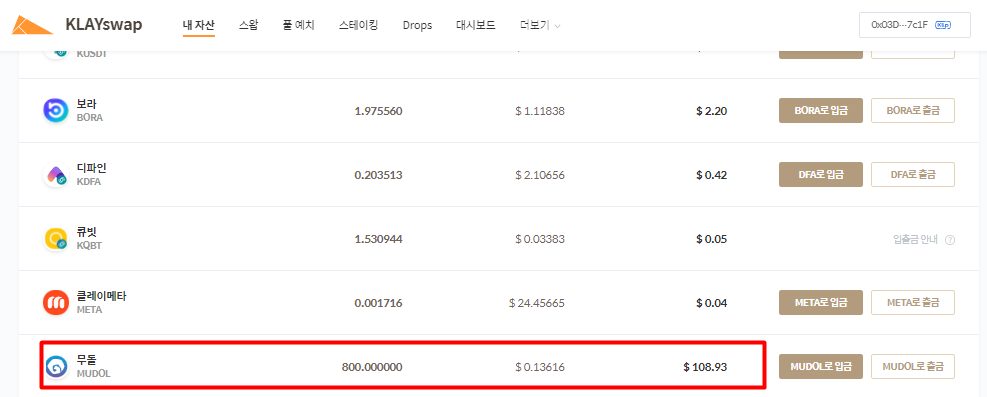Click the price $ 1.11838
Screen dimensions: 987x397
point(539,111)
